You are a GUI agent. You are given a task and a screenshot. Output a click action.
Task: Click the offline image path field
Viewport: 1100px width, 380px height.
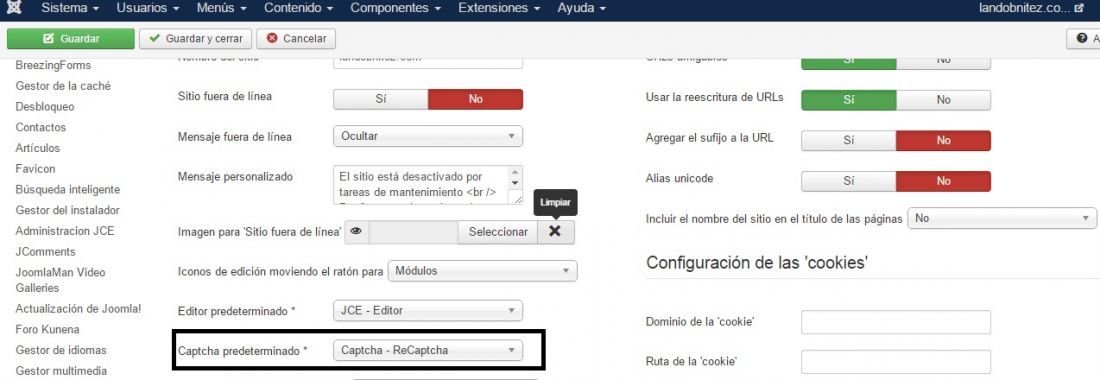tap(414, 232)
